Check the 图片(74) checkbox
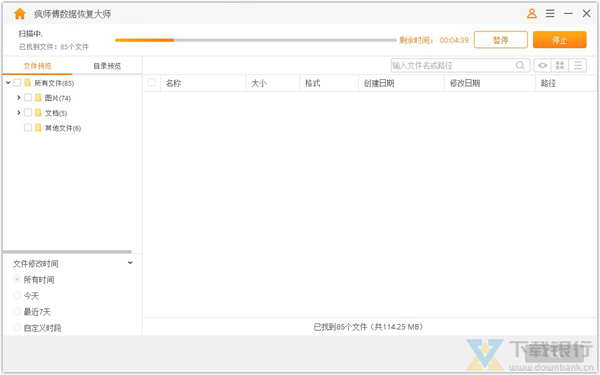Image resolution: width=600 pixels, height=375 pixels. pyautogui.click(x=28, y=98)
